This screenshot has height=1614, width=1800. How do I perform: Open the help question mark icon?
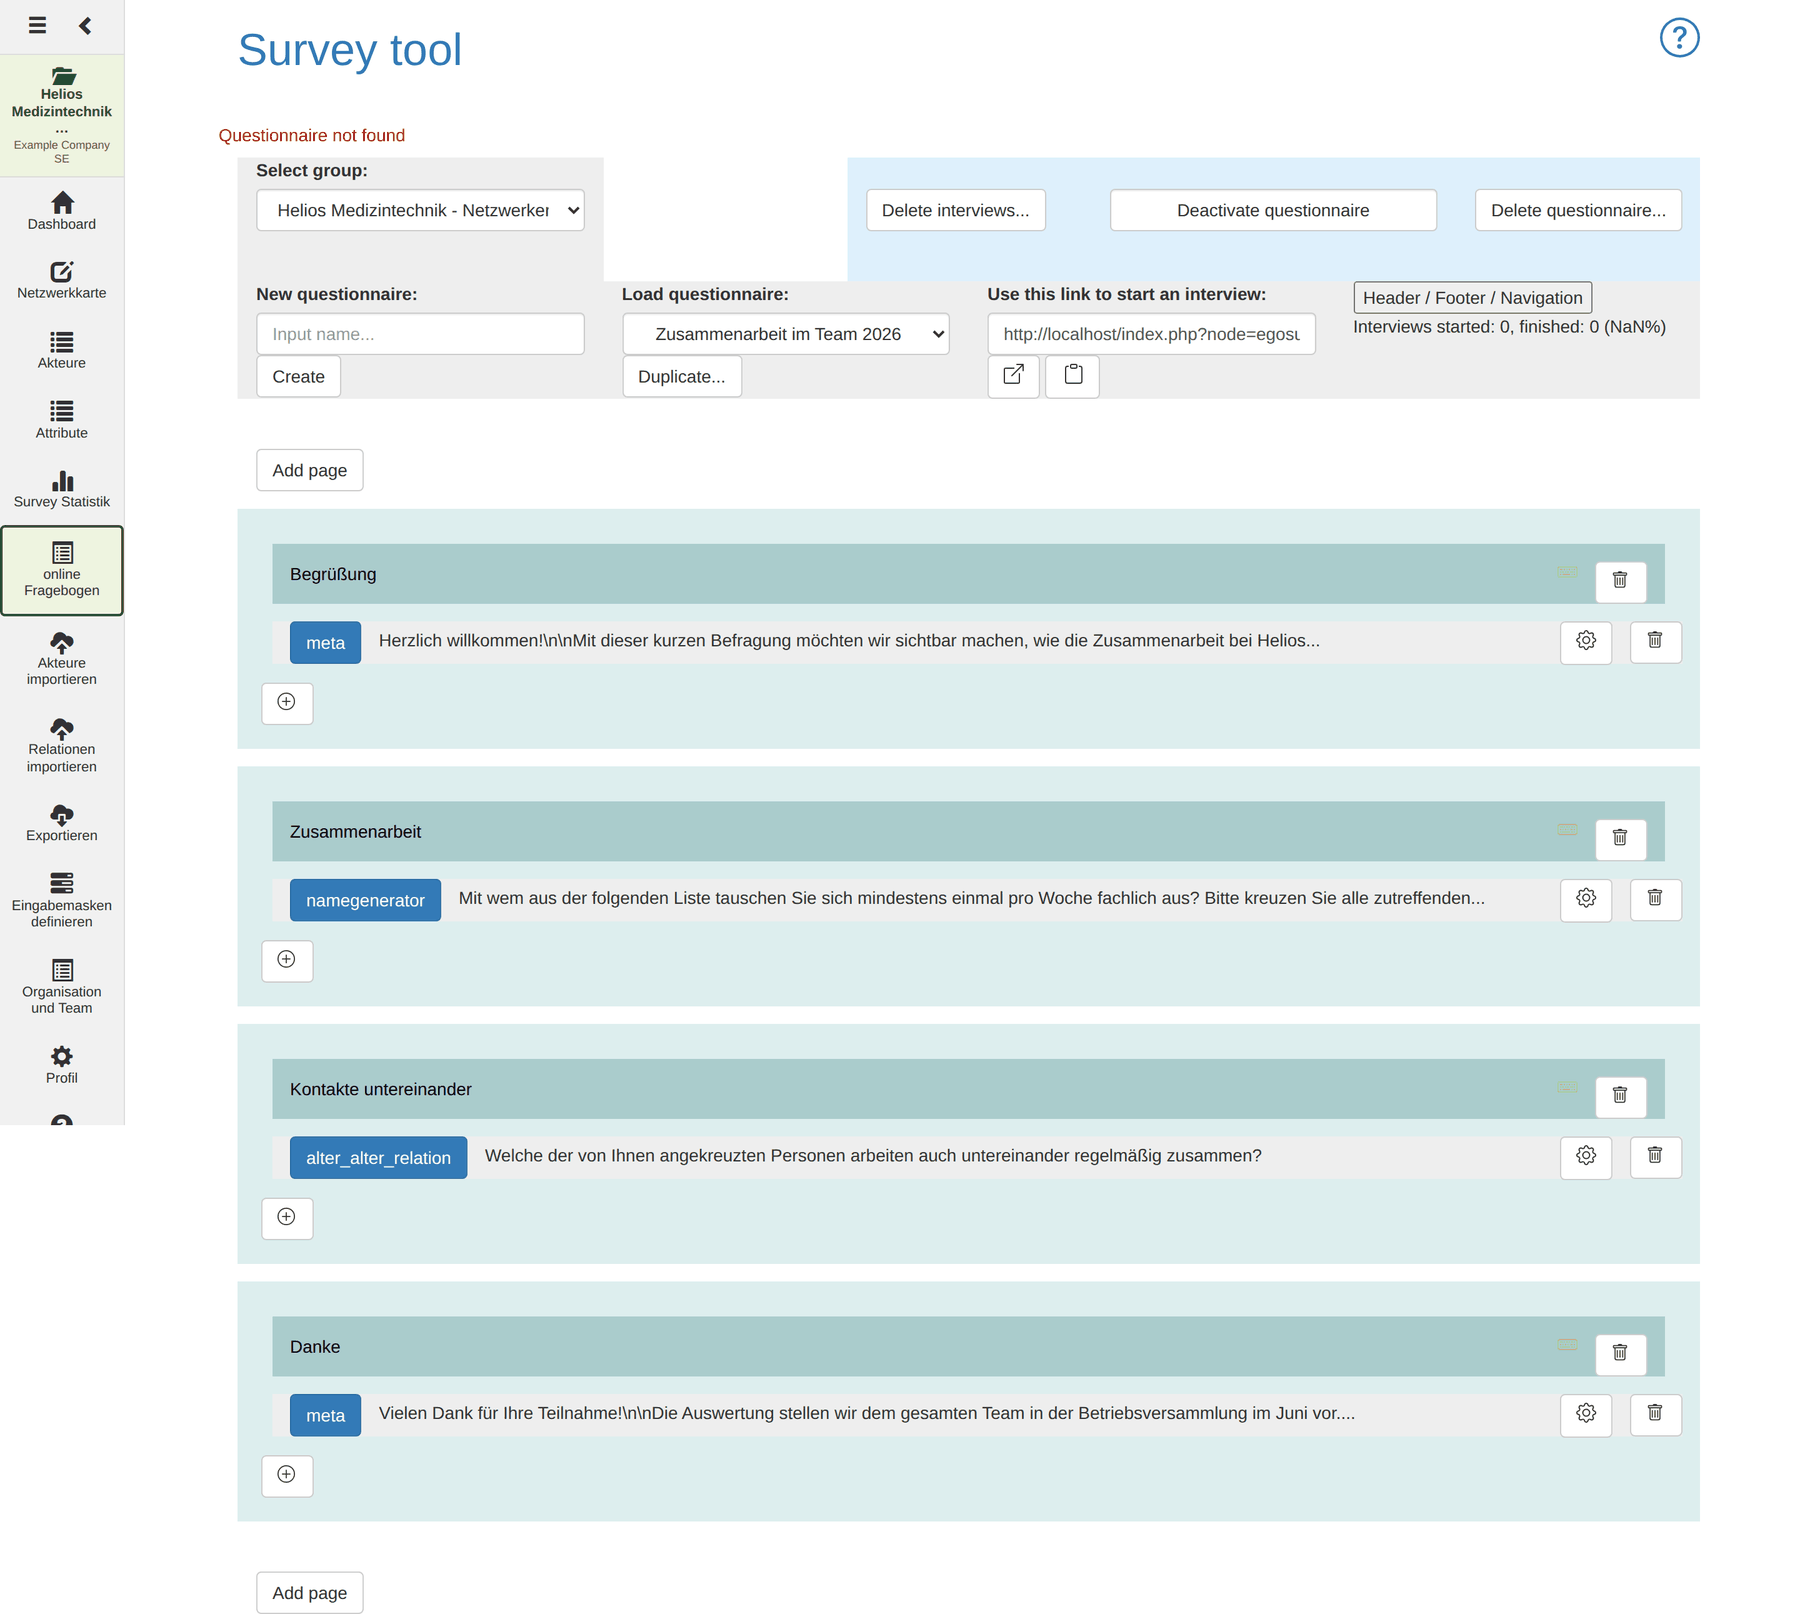[x=1679, y=38]
